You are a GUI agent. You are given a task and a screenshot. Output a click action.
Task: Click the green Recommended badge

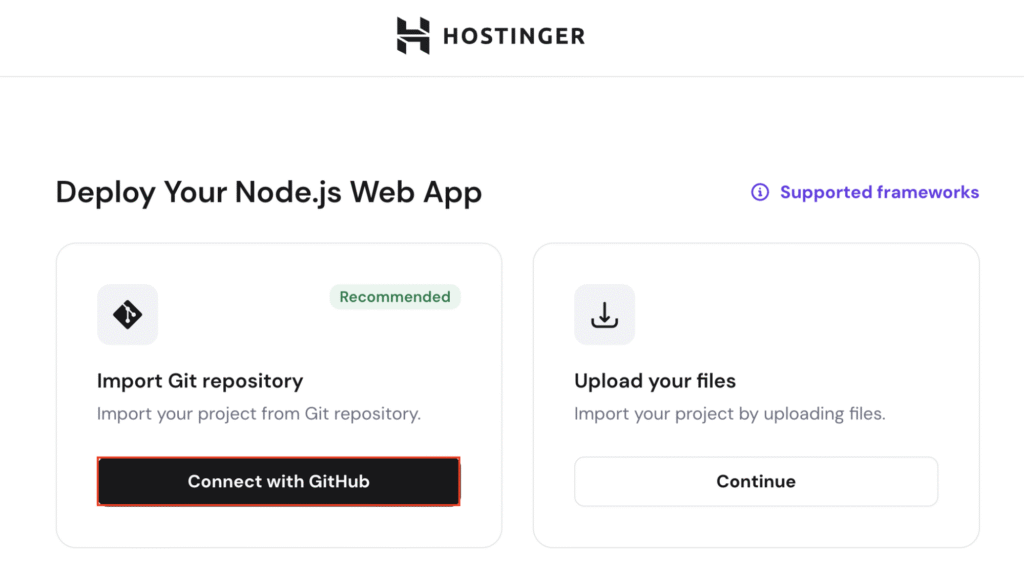394,297
